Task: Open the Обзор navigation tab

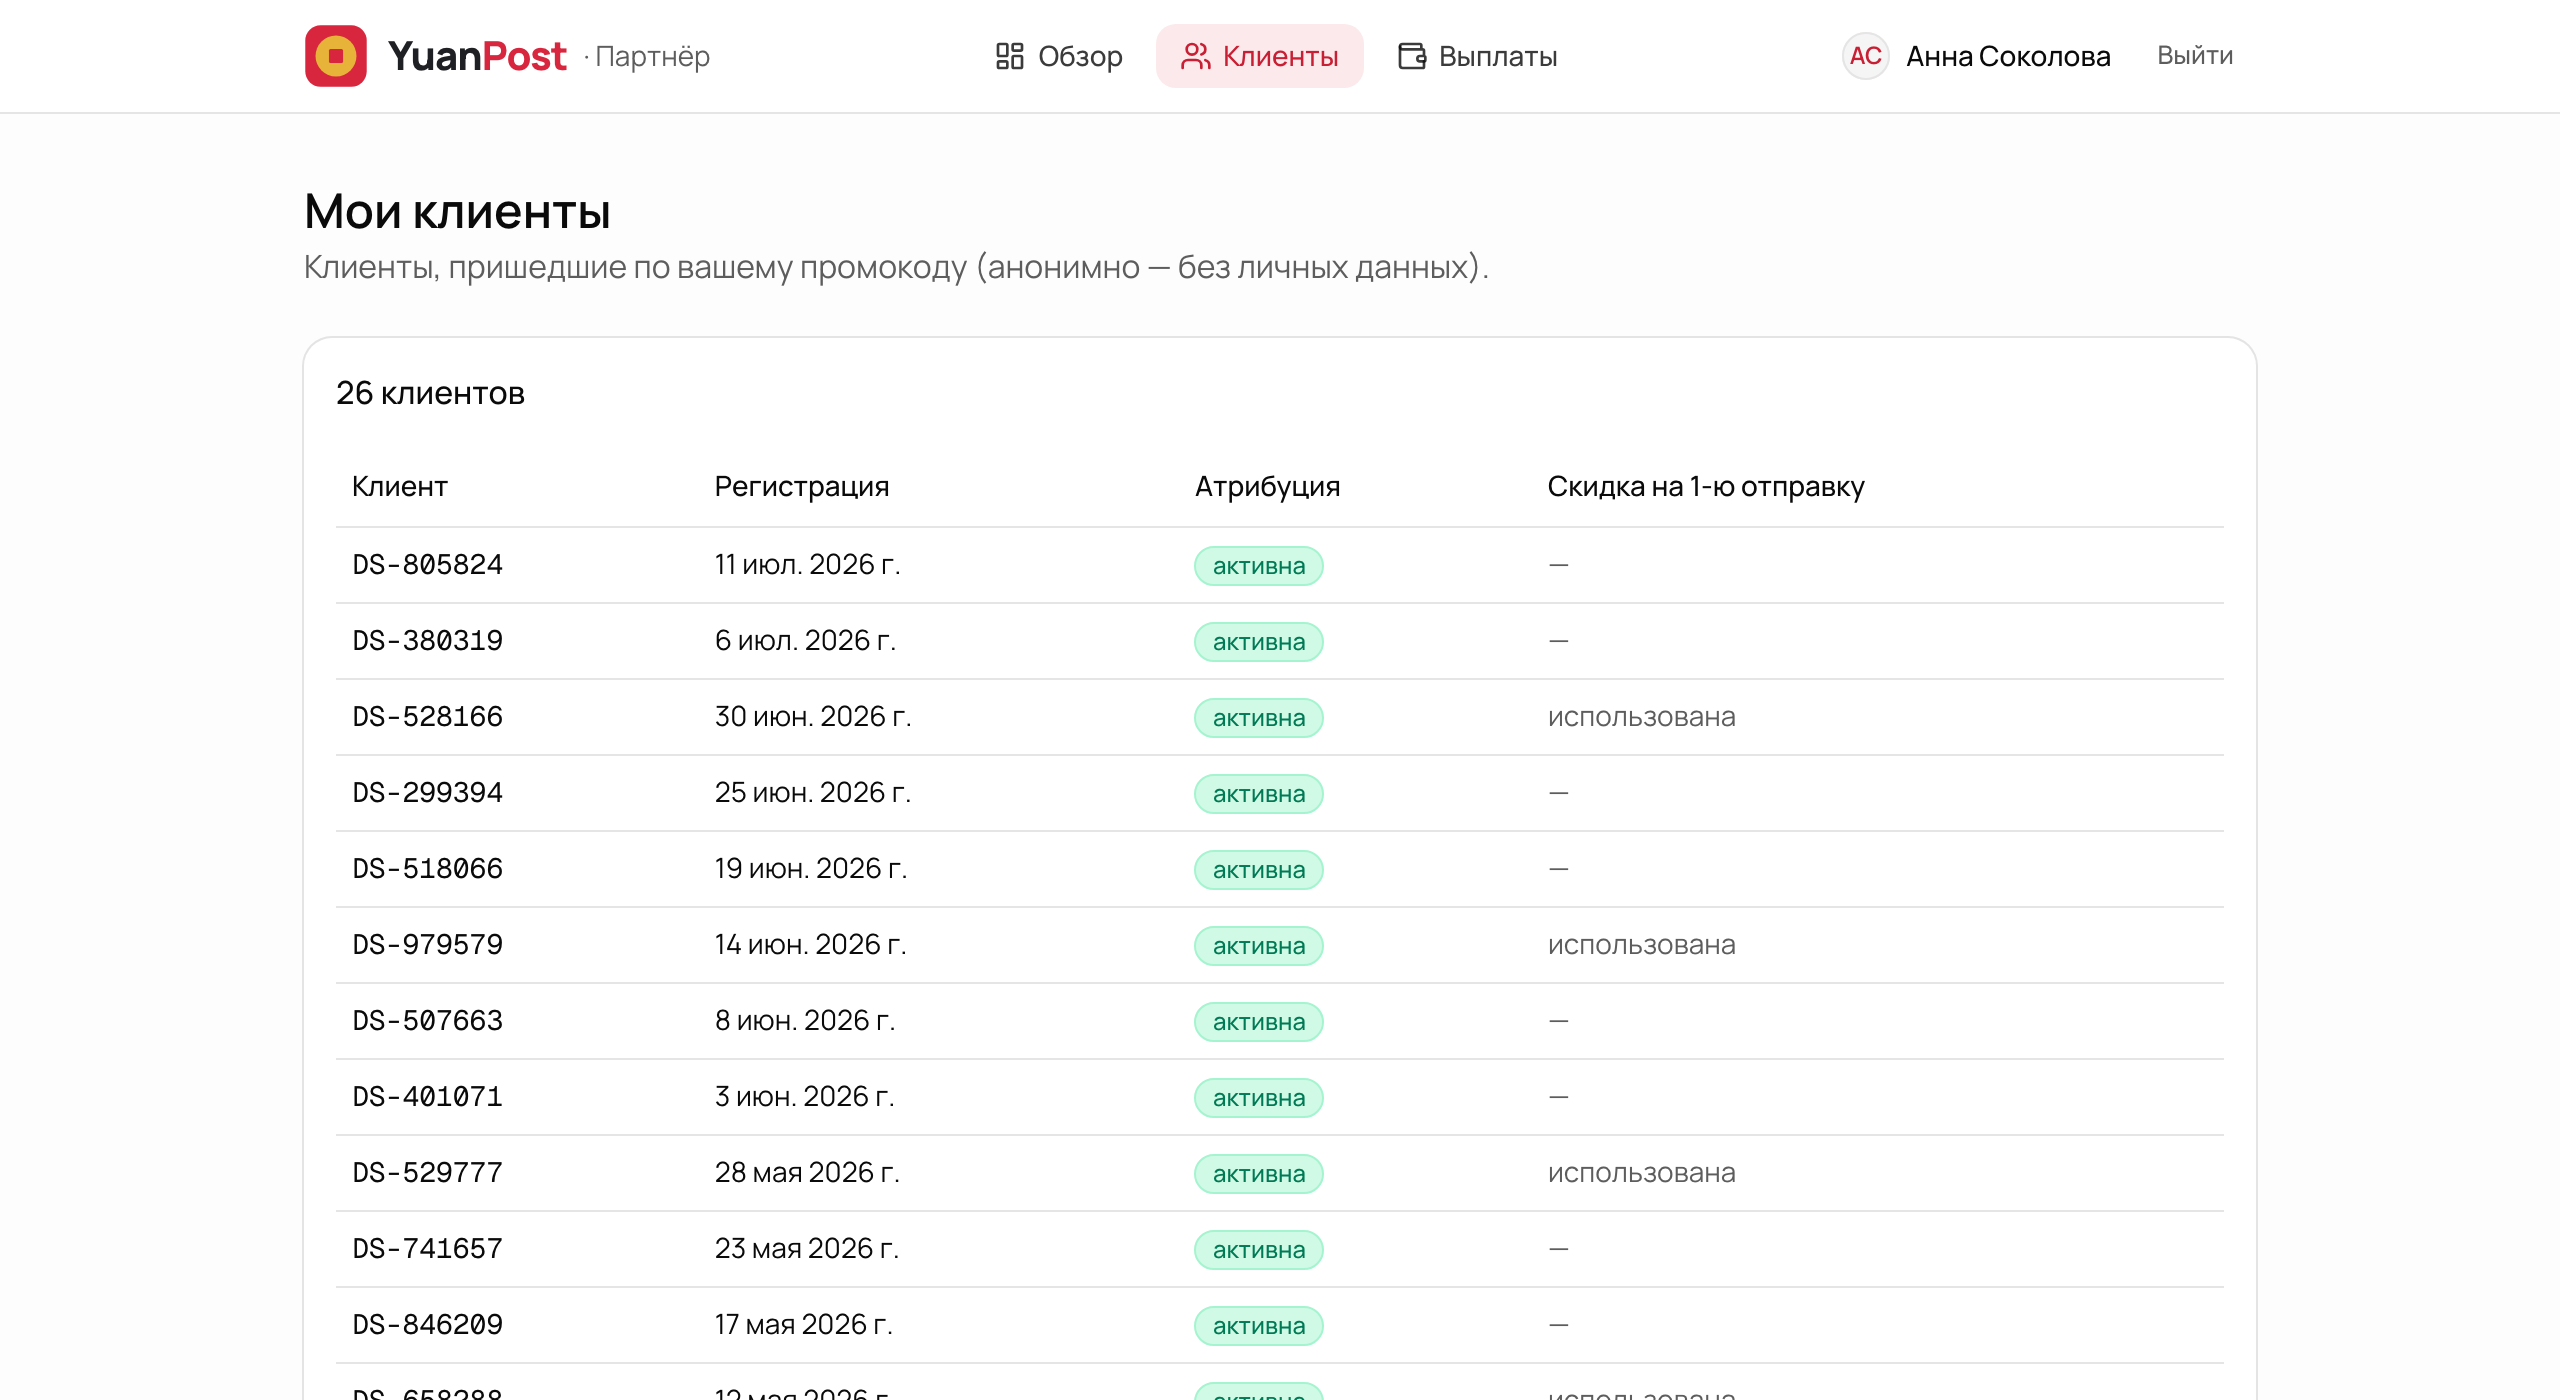Action: coord(1059,56)
